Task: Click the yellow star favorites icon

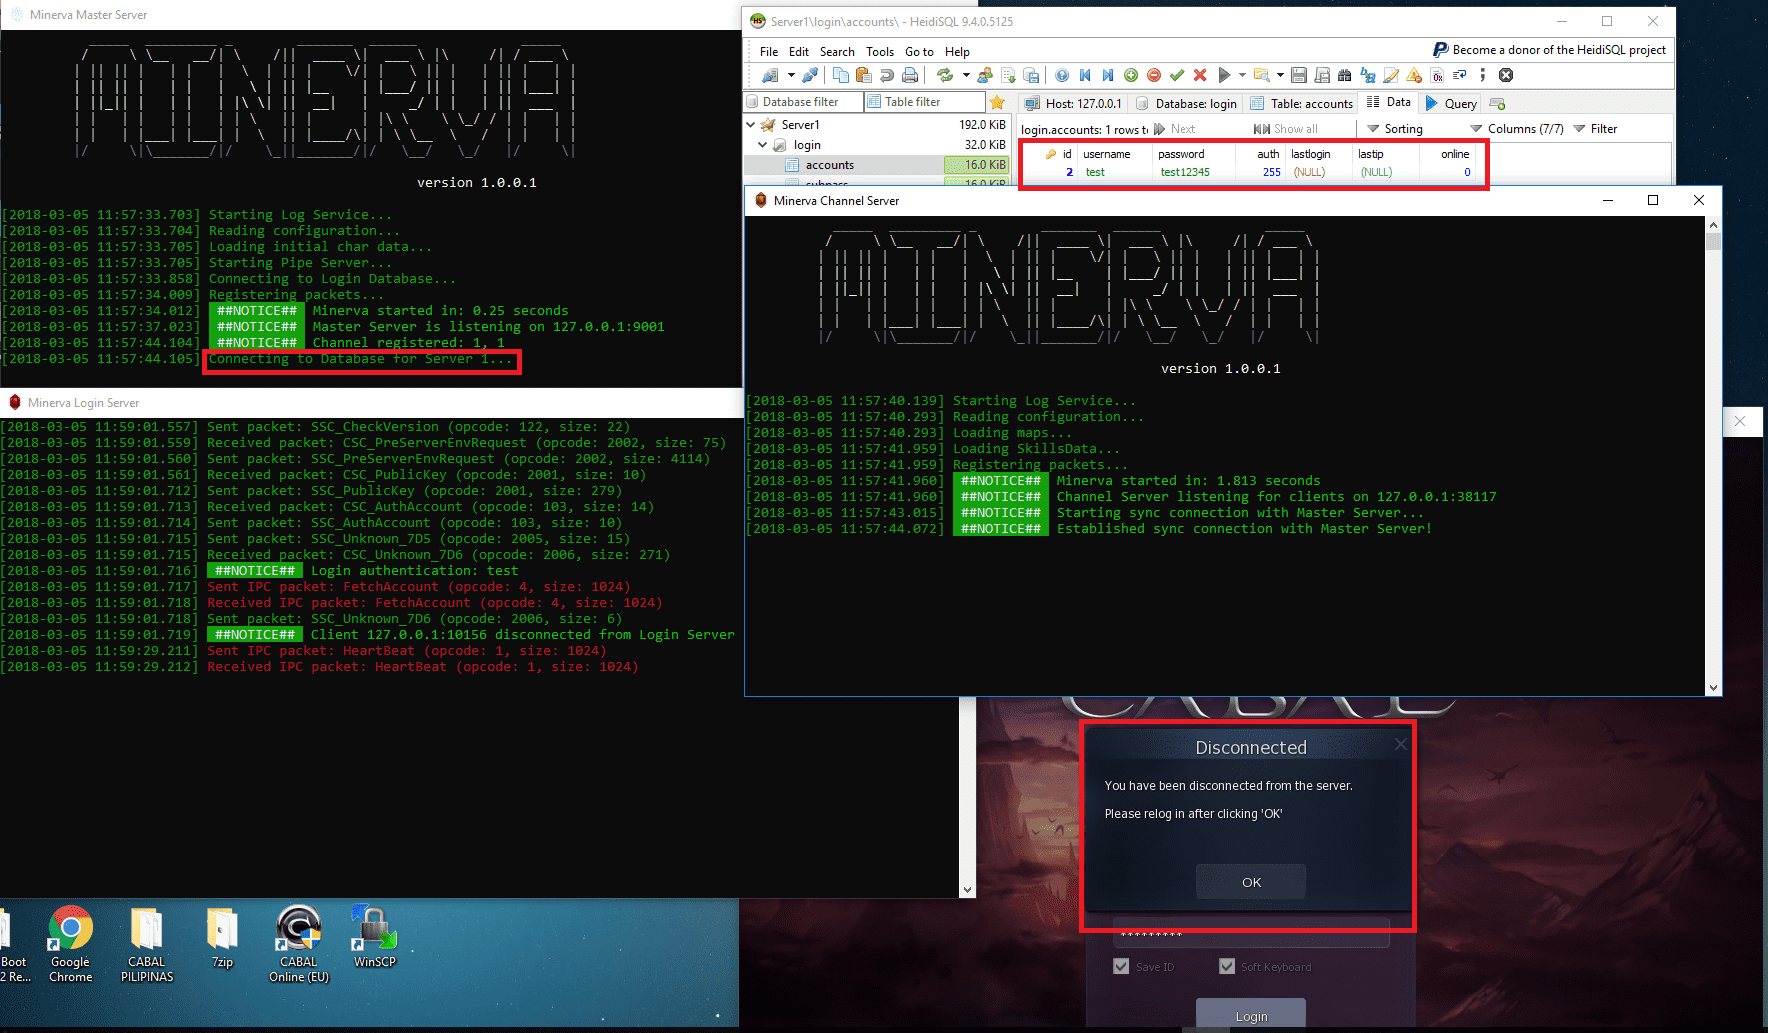Action: click(x=997, y=102)
